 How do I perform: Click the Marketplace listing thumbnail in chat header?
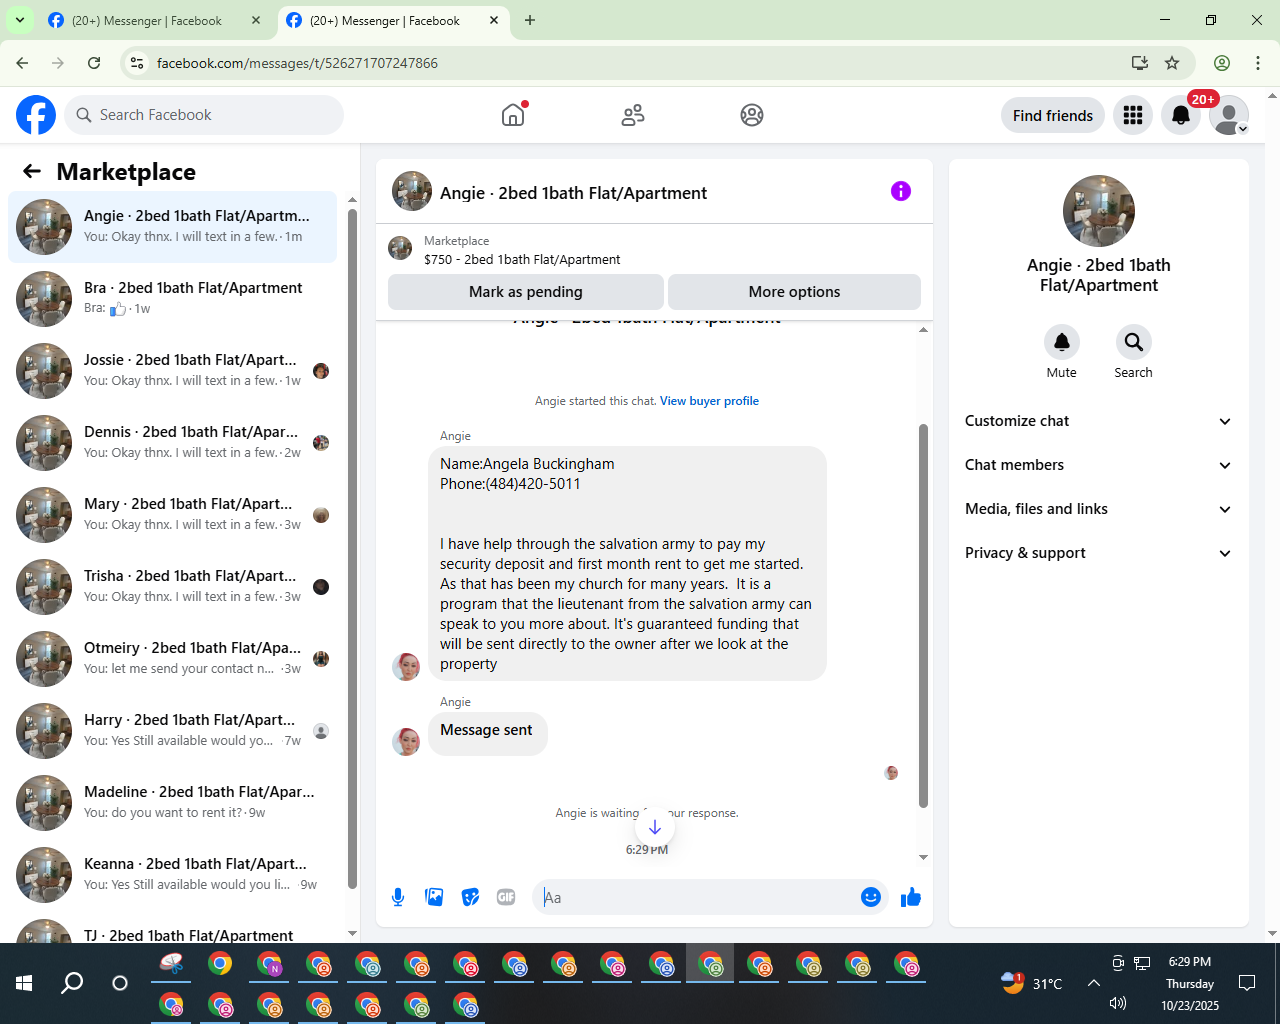pyautogui.click(x=400, y=248)
